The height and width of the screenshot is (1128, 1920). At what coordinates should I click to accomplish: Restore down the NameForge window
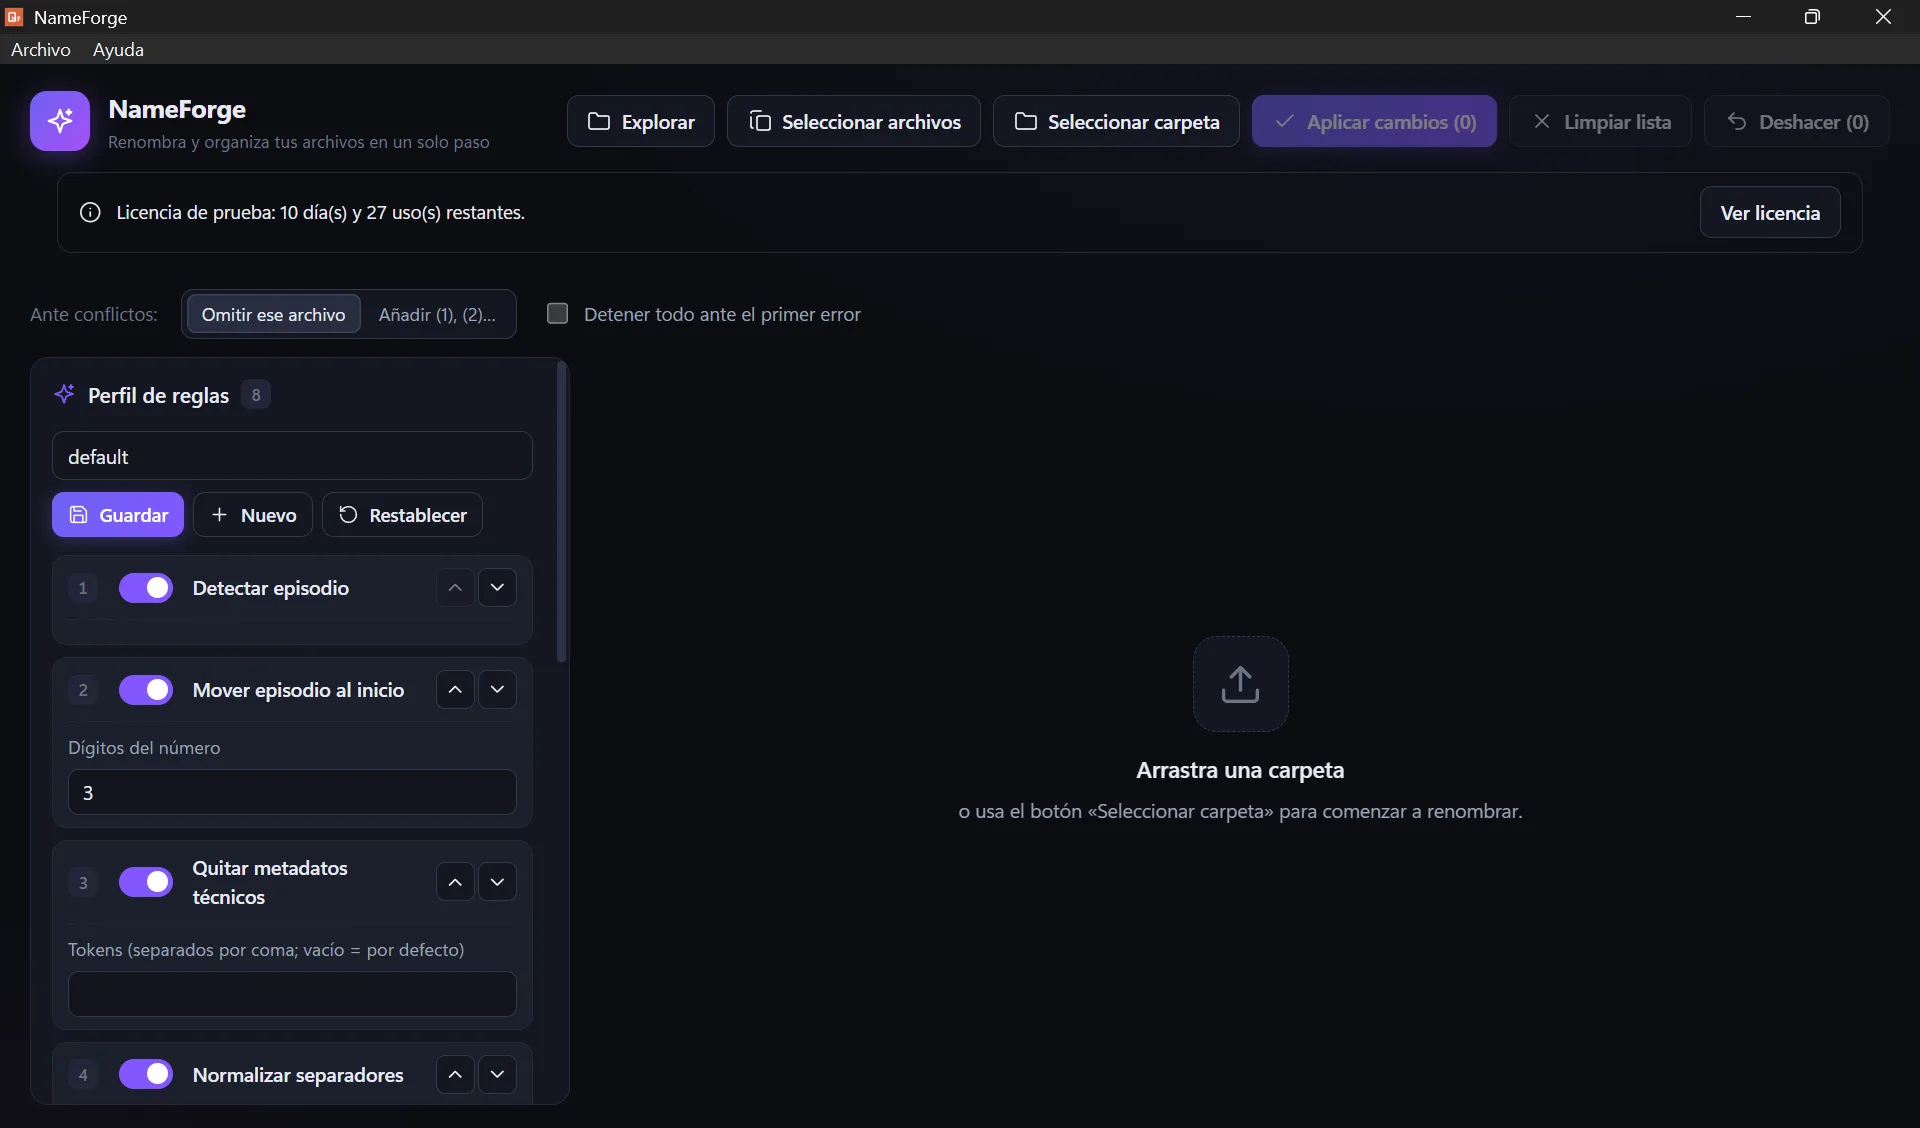(x=1812, y=17)
